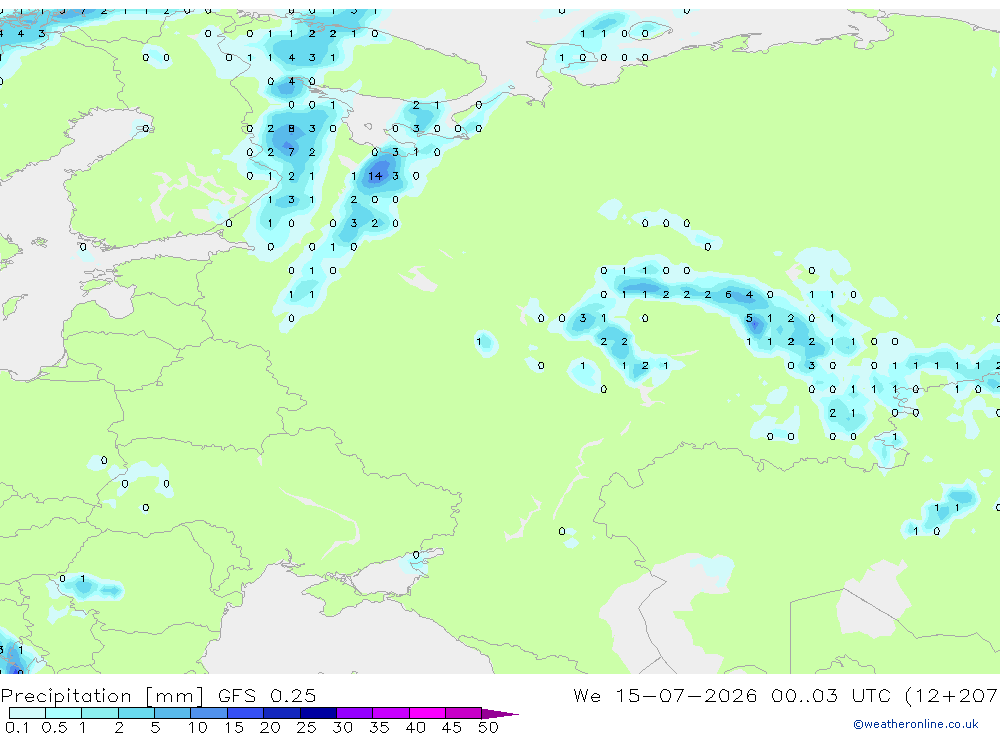
Task: Click the purple arrow above 50 in the legend
Action: tap(499, 713)
